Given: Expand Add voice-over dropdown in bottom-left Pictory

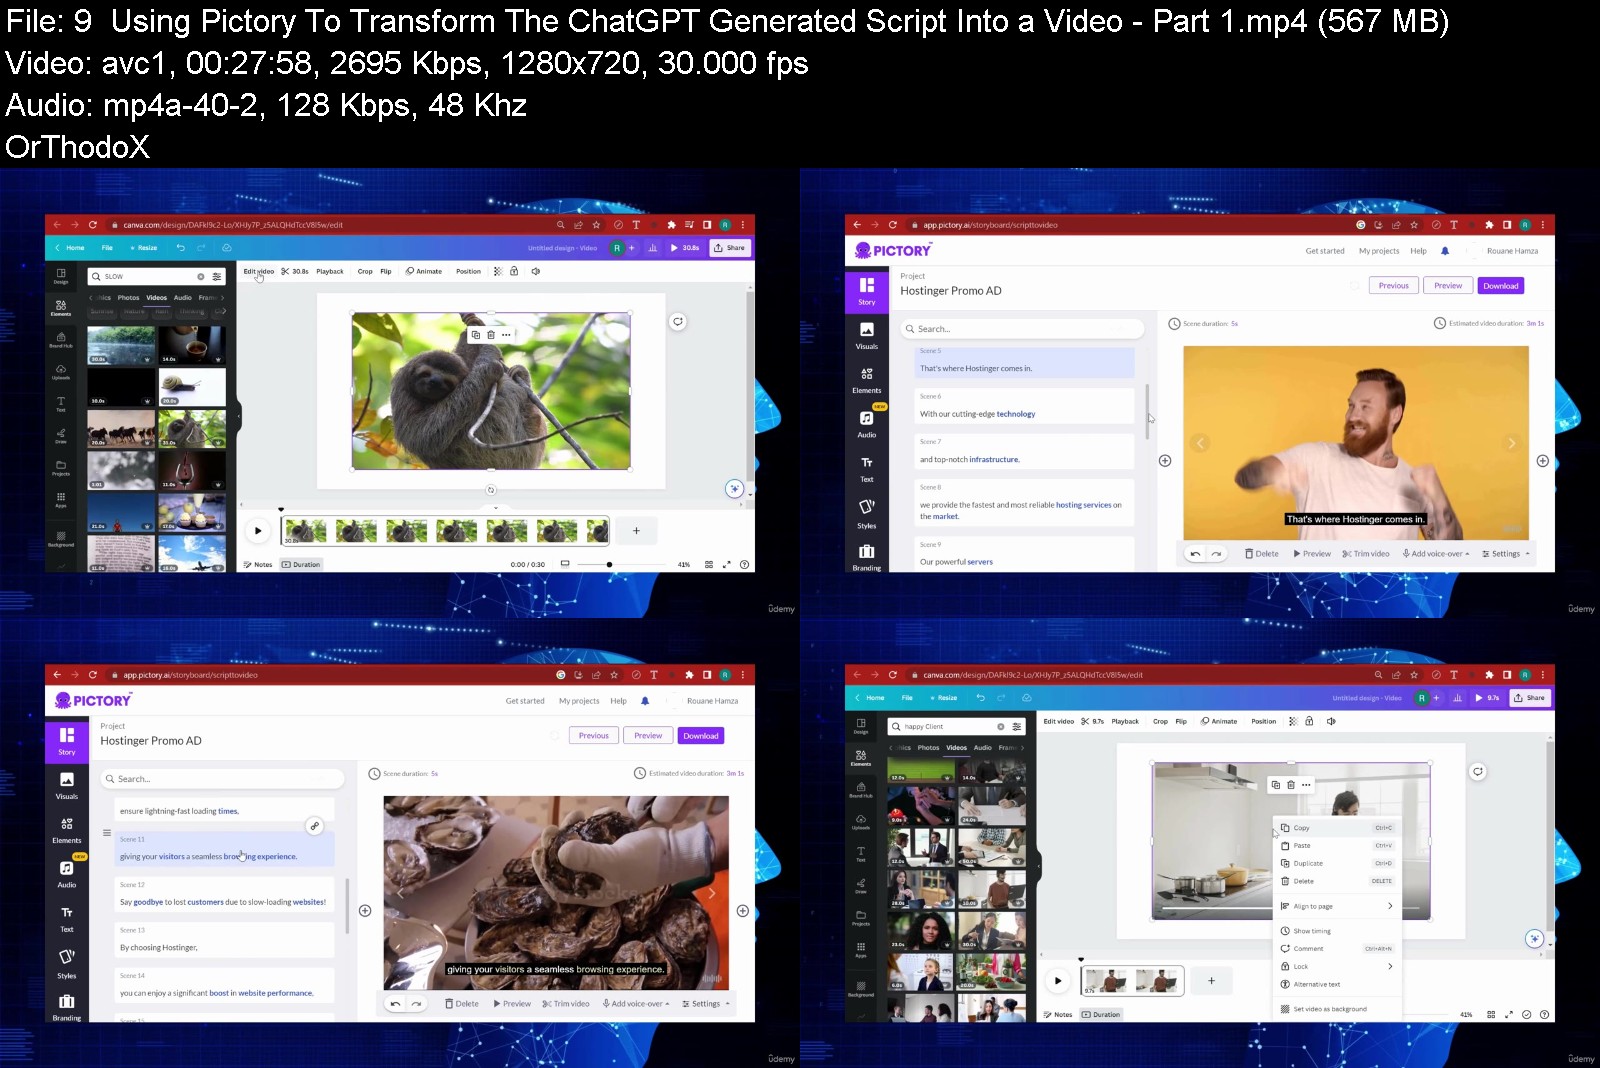Looking at the screenshot, I should click(636, 1003).
